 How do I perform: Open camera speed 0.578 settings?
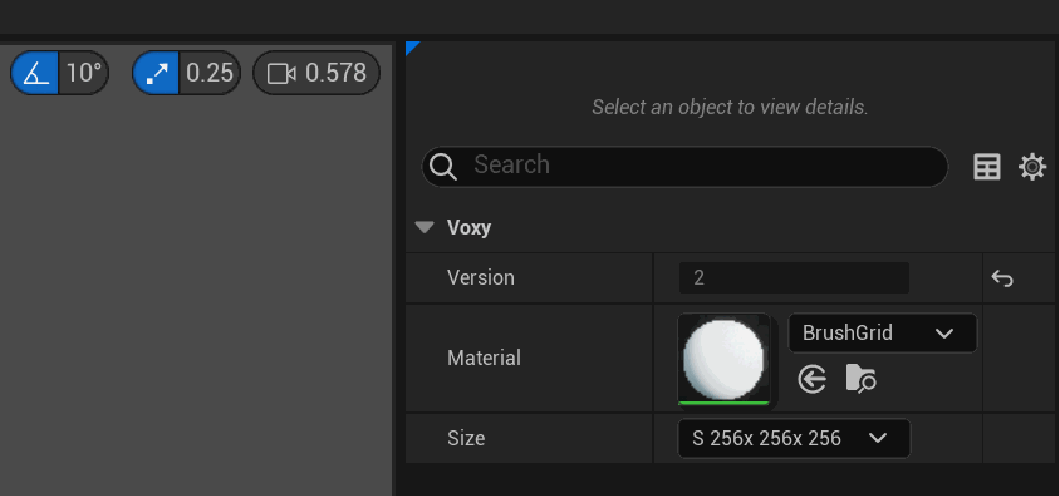(317, 73)
